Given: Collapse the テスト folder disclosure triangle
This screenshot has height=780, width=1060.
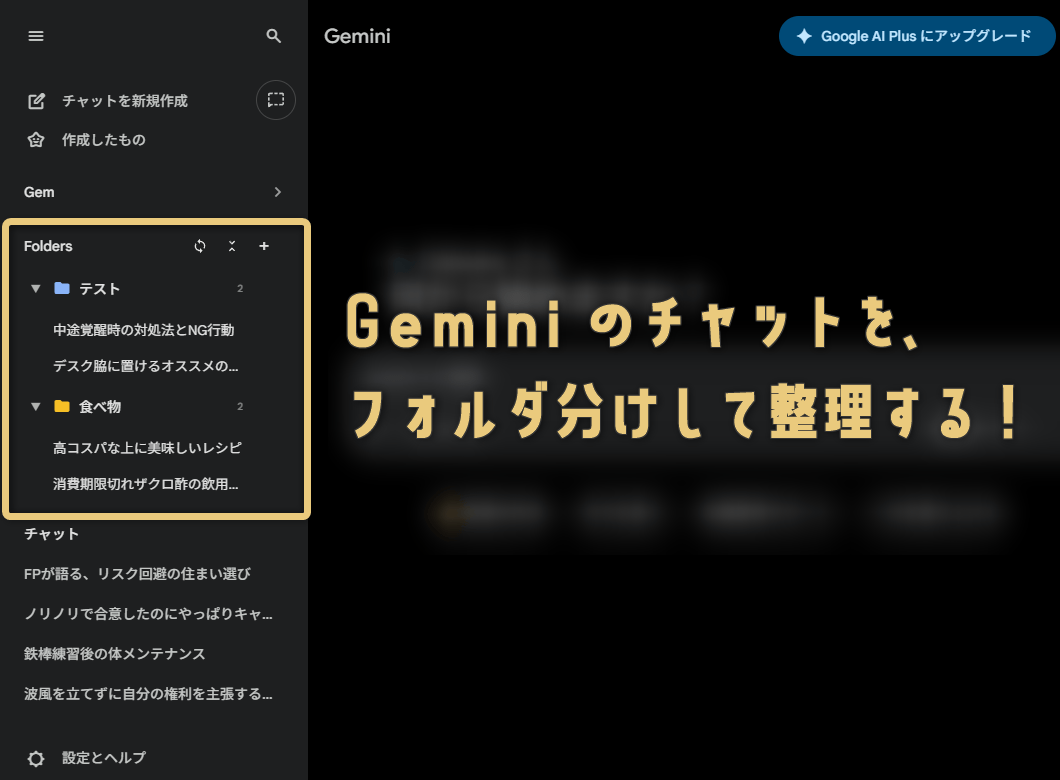Looking at the screenshot, I should pos(36,288).
